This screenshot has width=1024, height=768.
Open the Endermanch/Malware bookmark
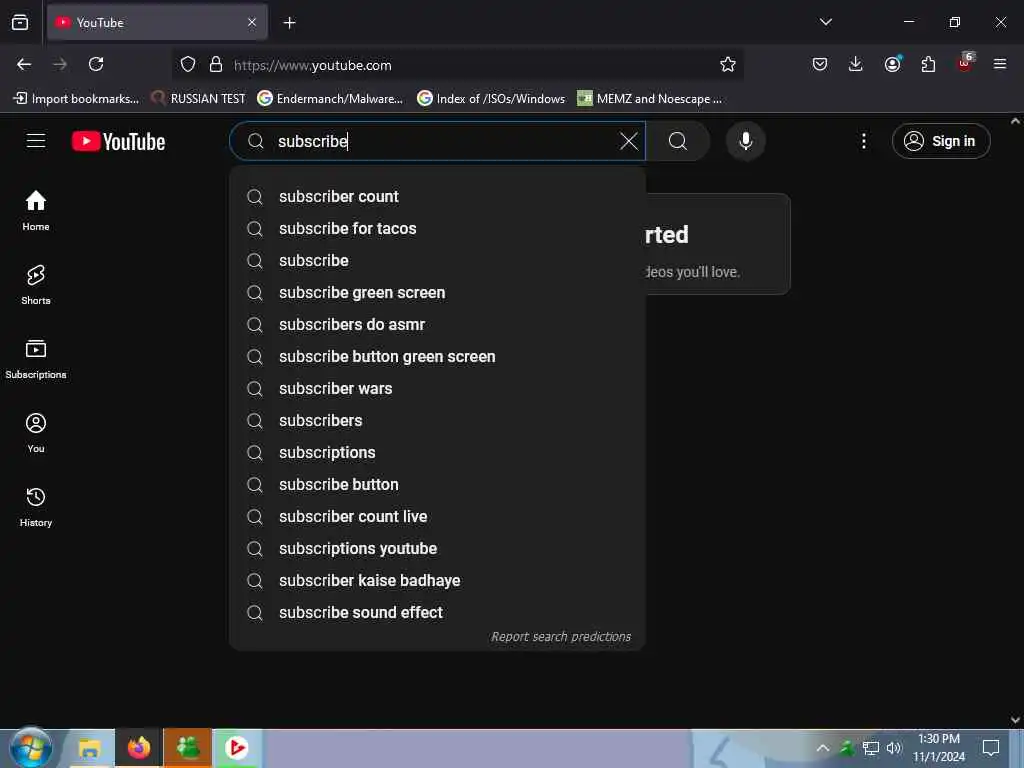(330, 99)
